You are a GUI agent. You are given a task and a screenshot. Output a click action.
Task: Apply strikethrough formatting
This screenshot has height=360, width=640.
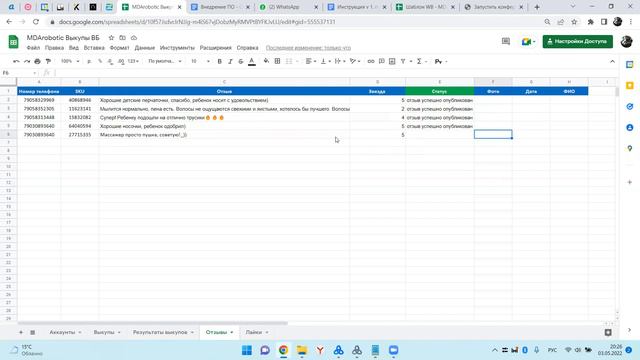(x=241, y=61)
